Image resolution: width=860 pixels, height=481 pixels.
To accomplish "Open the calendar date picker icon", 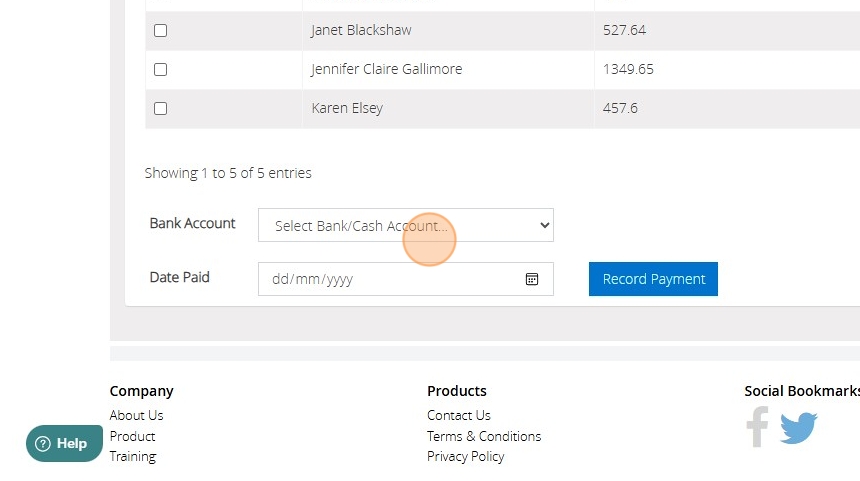I will (532, 279).
